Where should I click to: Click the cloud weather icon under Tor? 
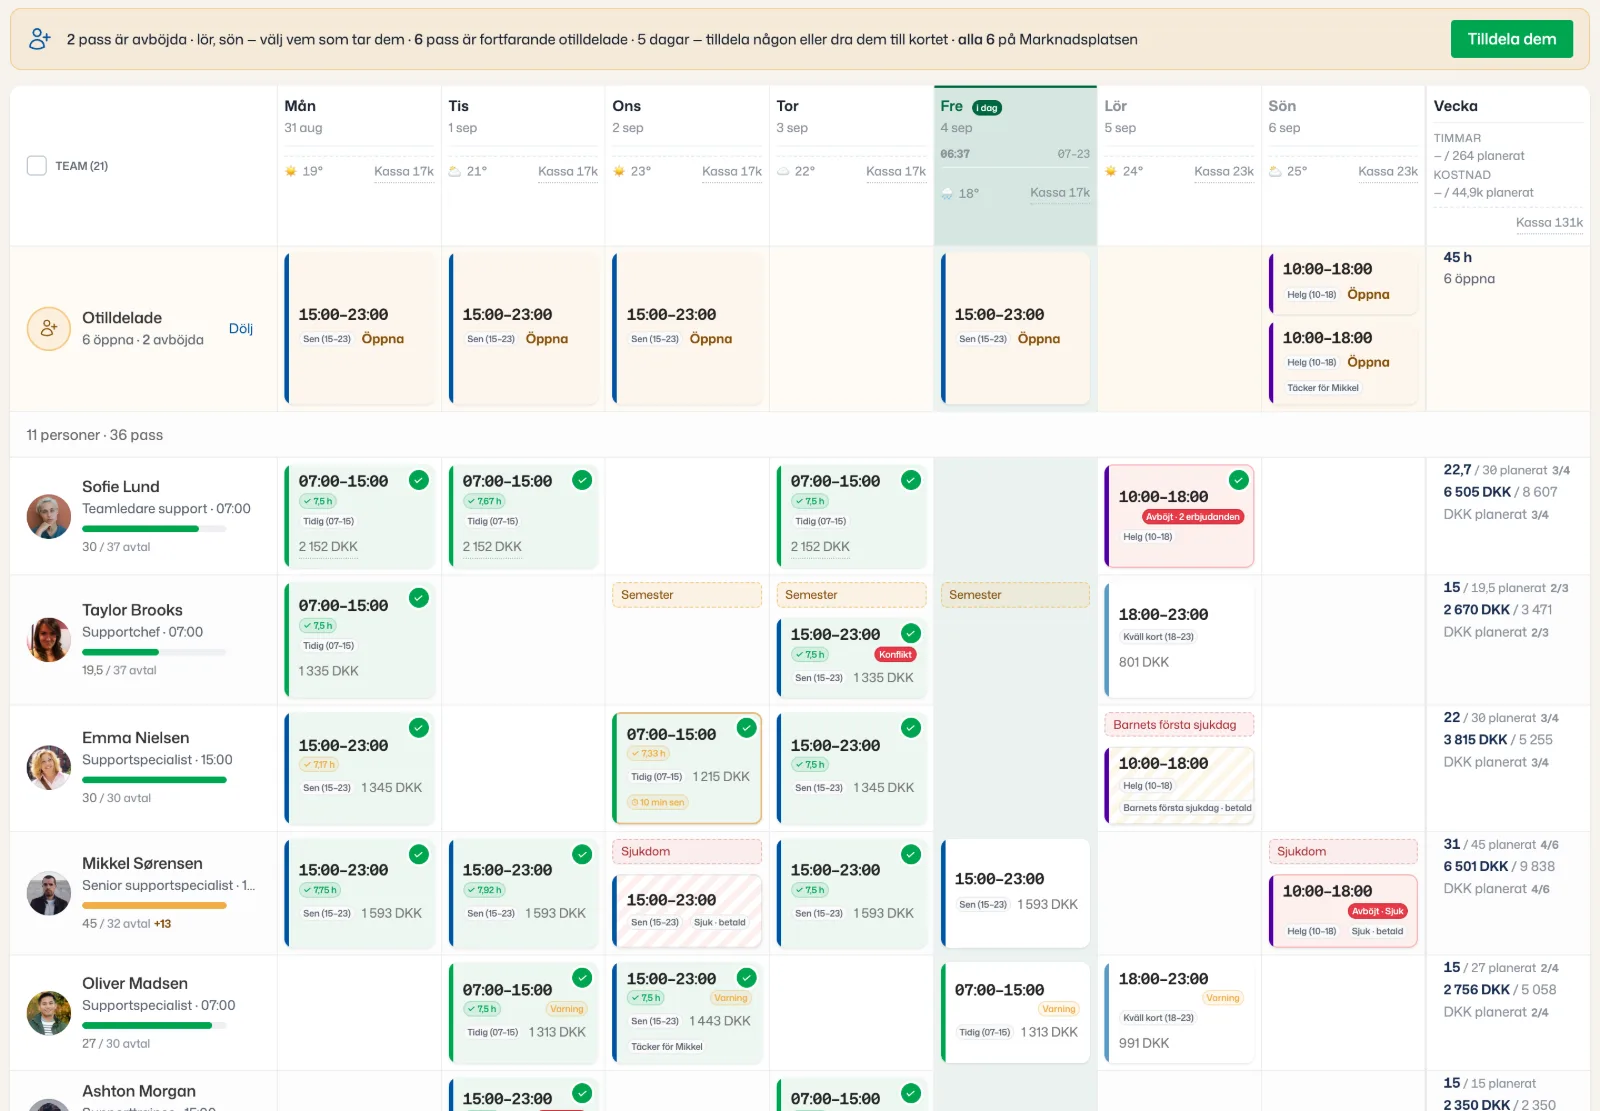783,171
